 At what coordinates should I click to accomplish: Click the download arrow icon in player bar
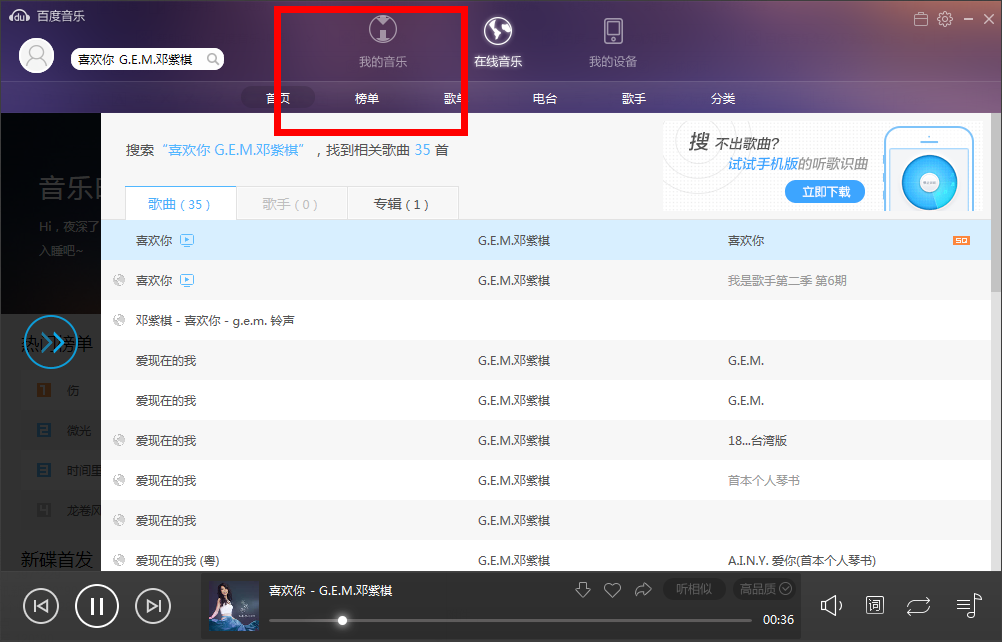(583, 589)
